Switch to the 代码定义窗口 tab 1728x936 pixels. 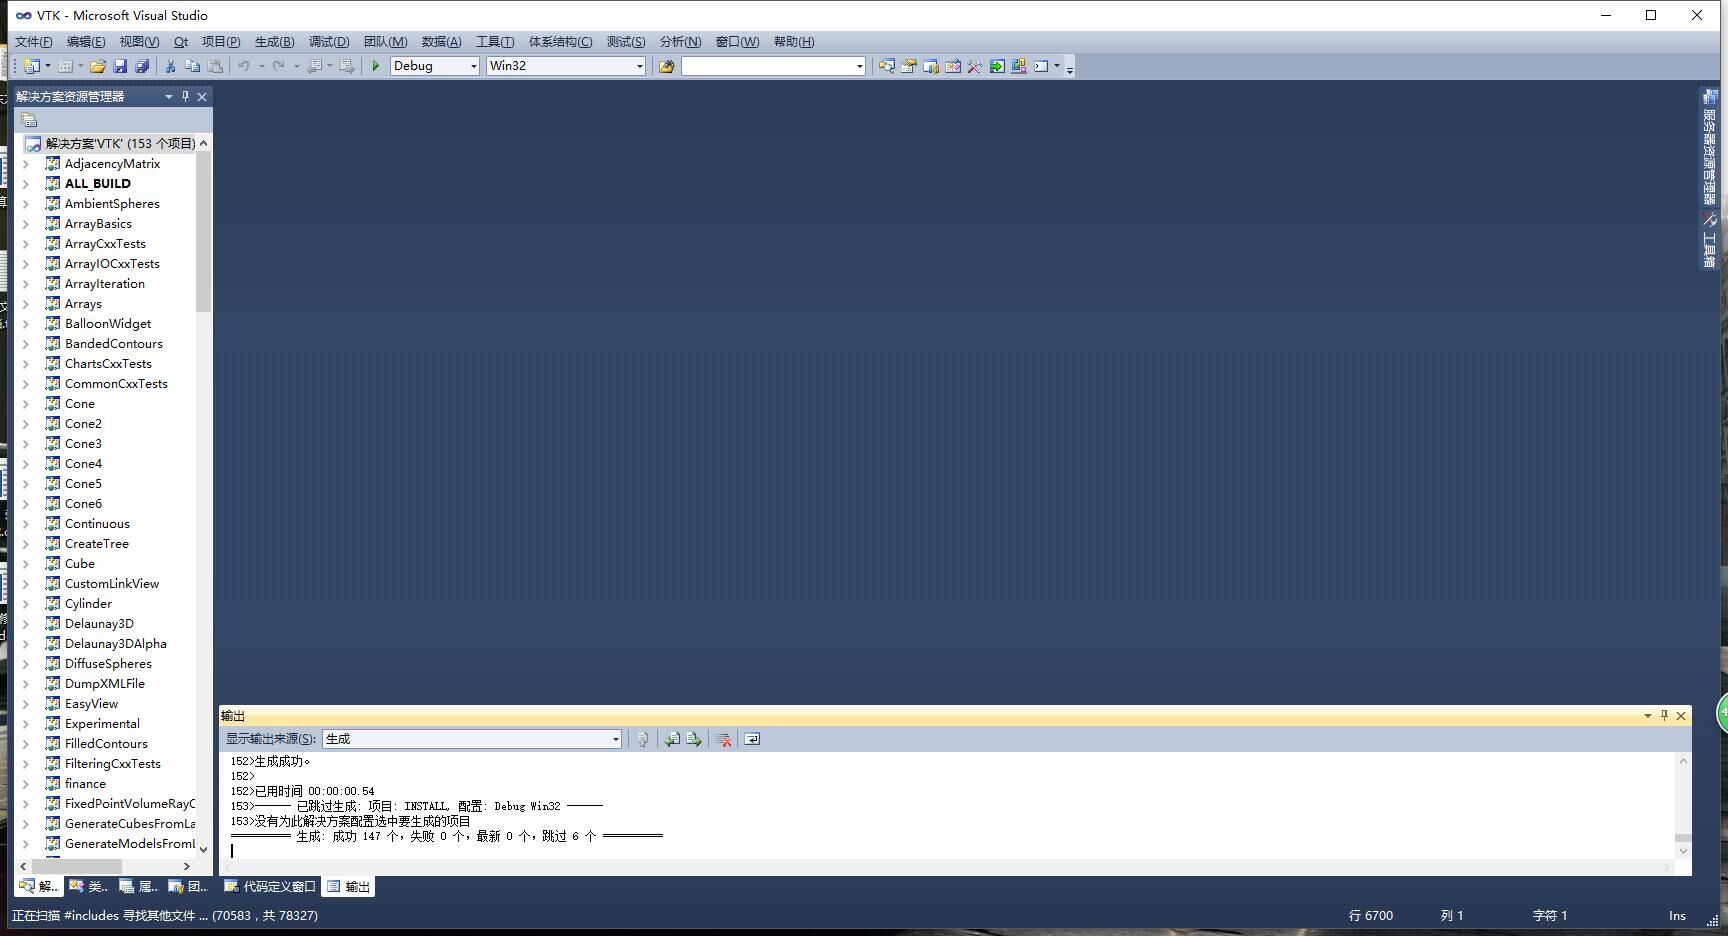[x=269, y=887]
